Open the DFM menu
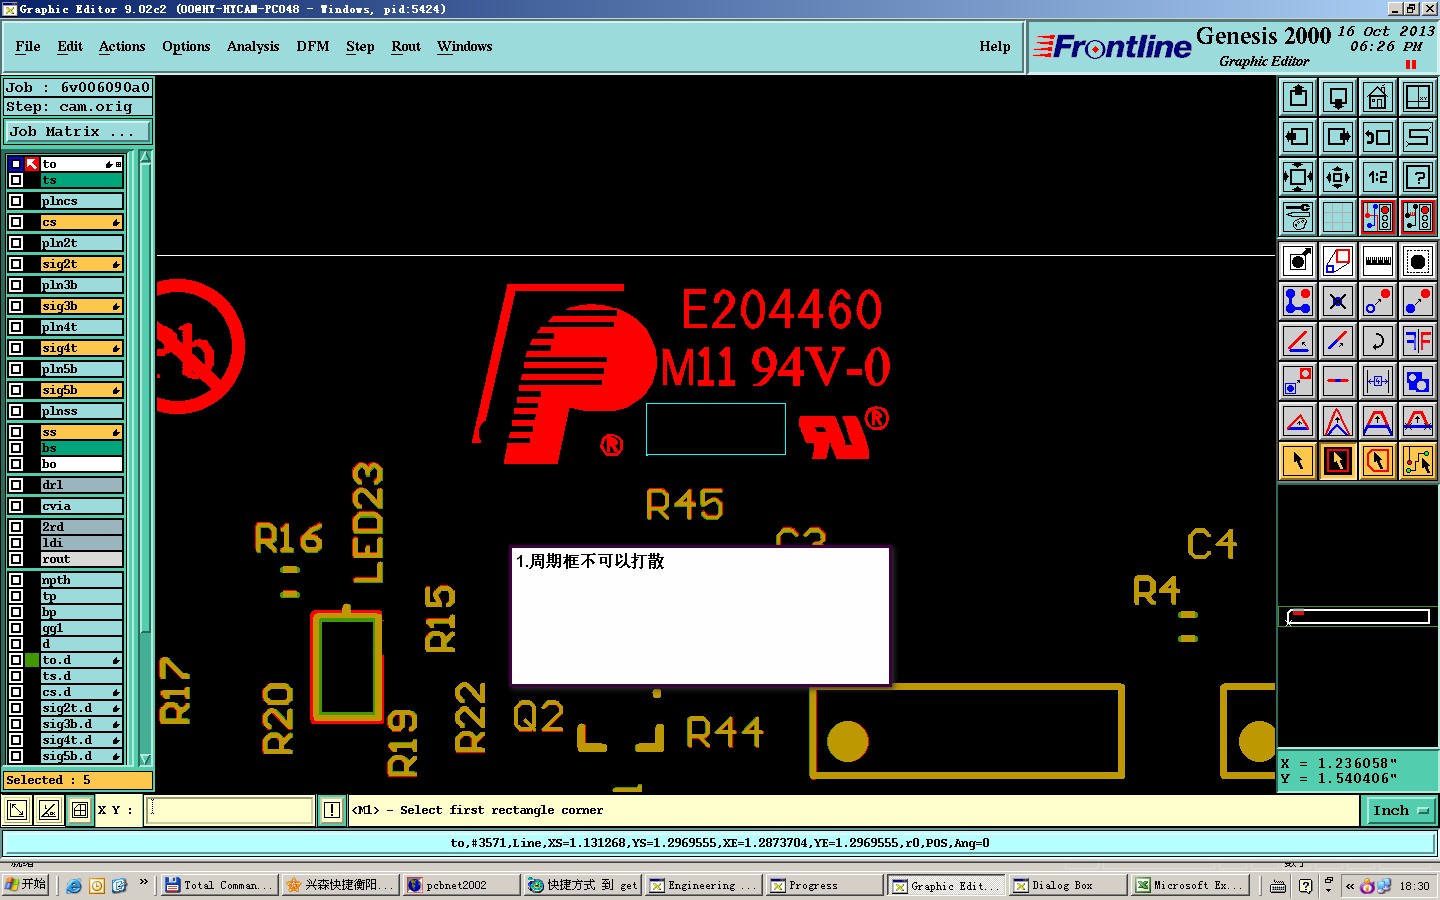 [x=313, y=47]
